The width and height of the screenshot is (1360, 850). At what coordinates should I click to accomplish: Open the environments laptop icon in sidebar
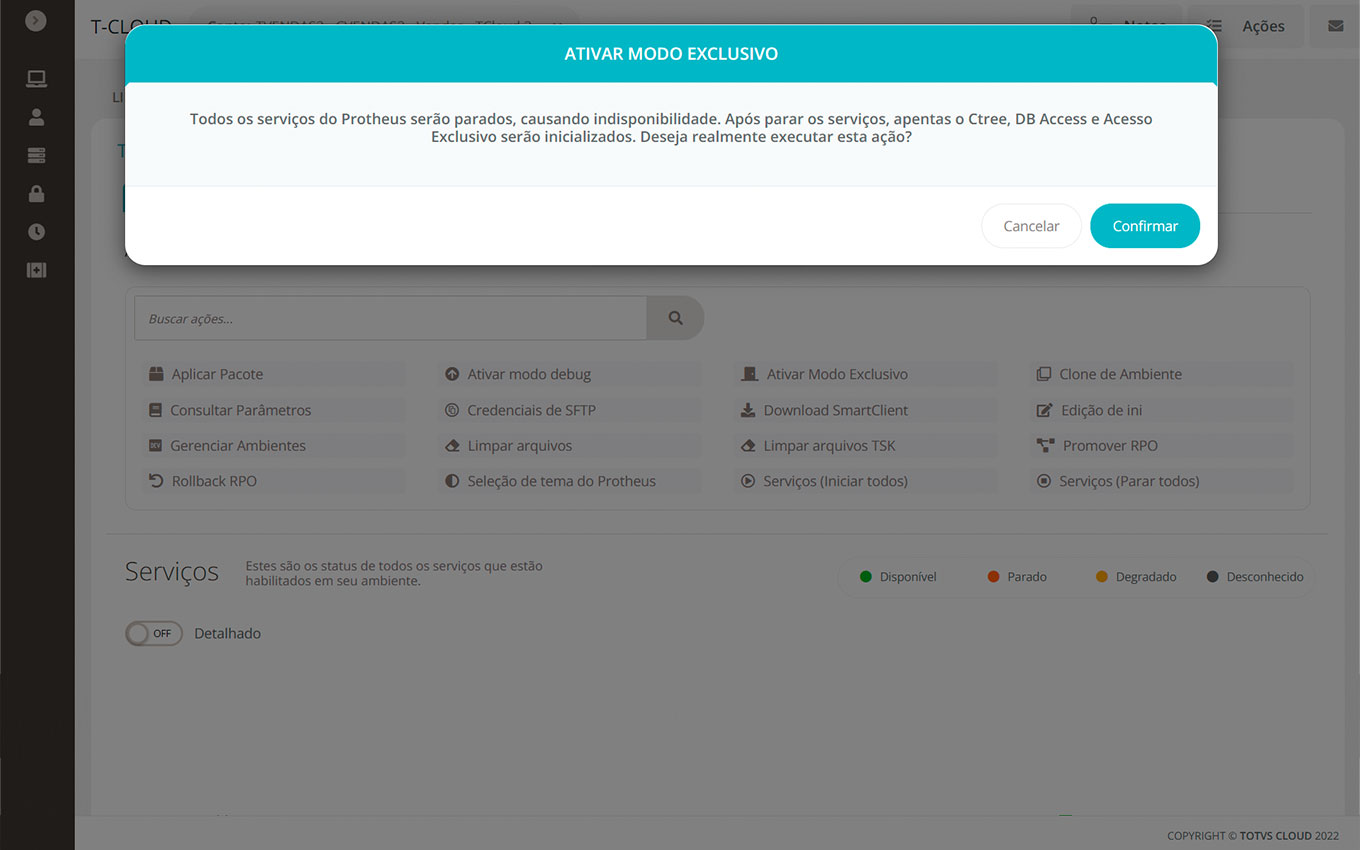(x=36, y=79)
